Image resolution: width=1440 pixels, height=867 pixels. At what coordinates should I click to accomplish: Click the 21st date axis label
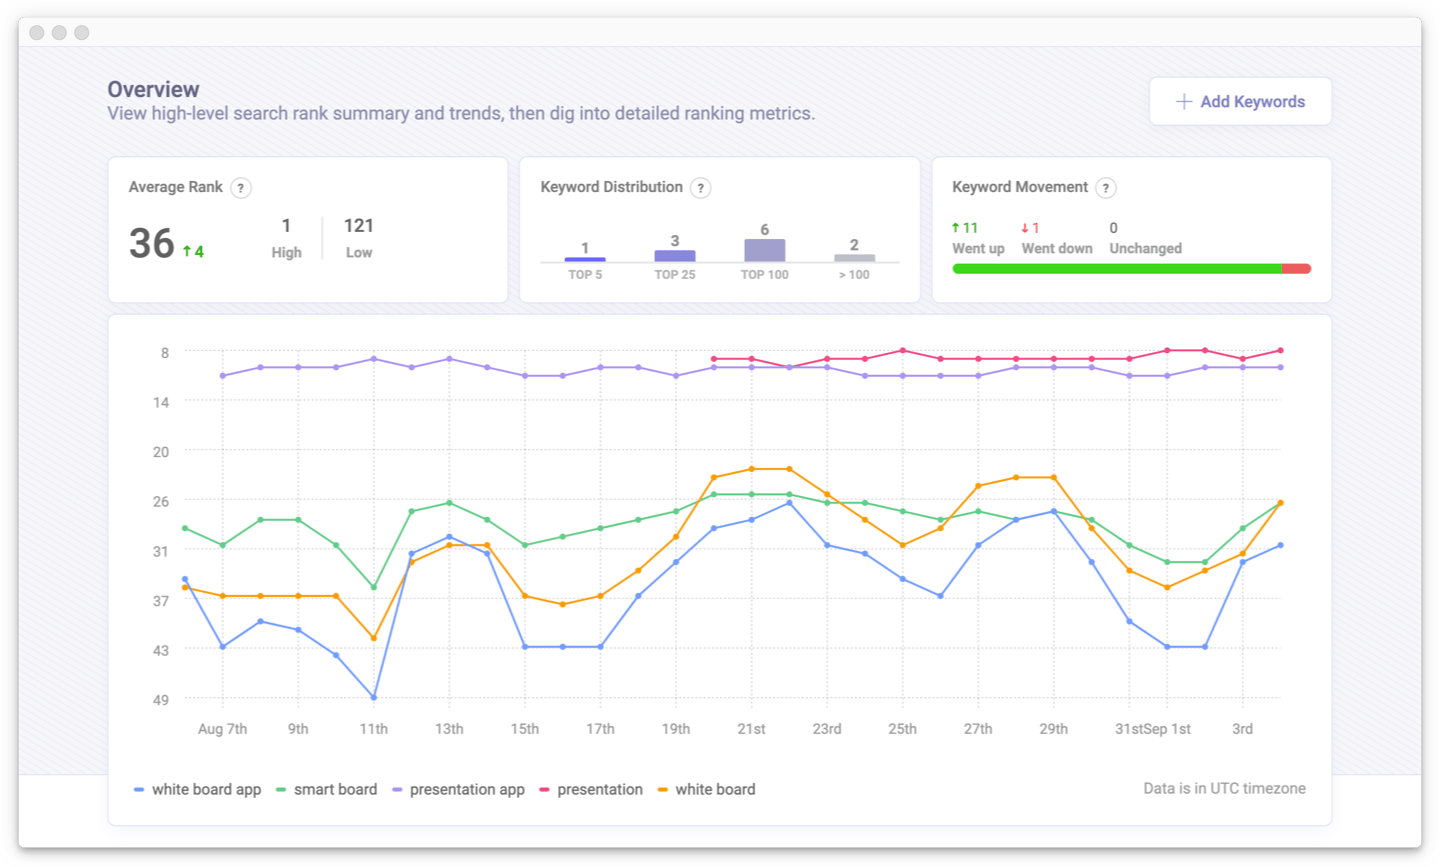click(751, 729)
